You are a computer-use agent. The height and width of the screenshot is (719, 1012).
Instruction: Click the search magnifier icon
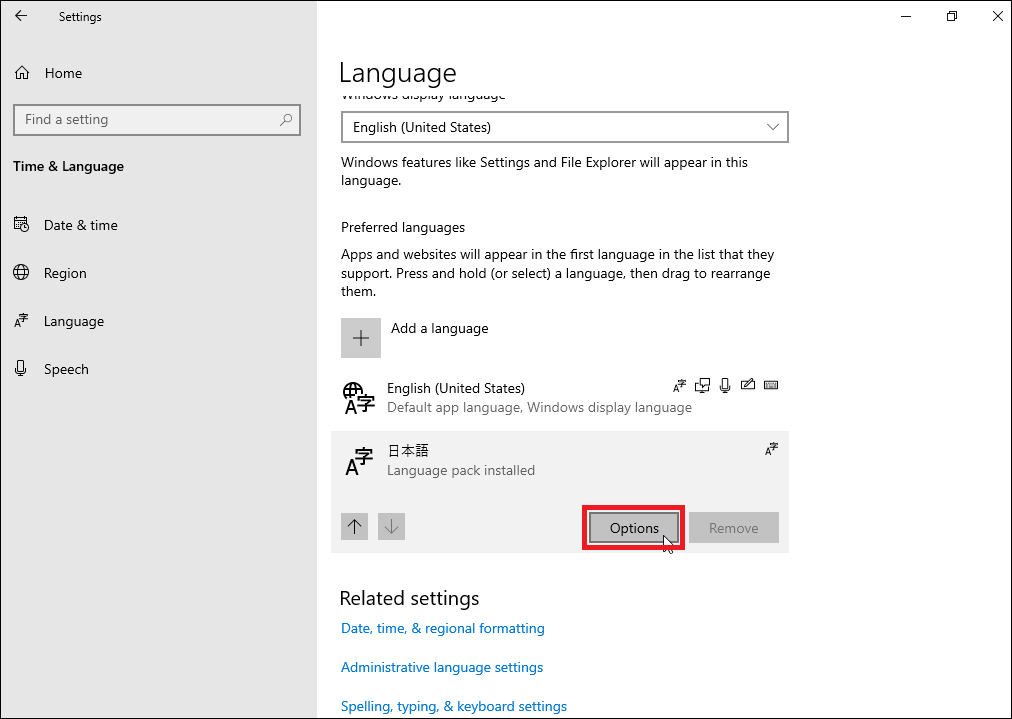click(286, 119)
